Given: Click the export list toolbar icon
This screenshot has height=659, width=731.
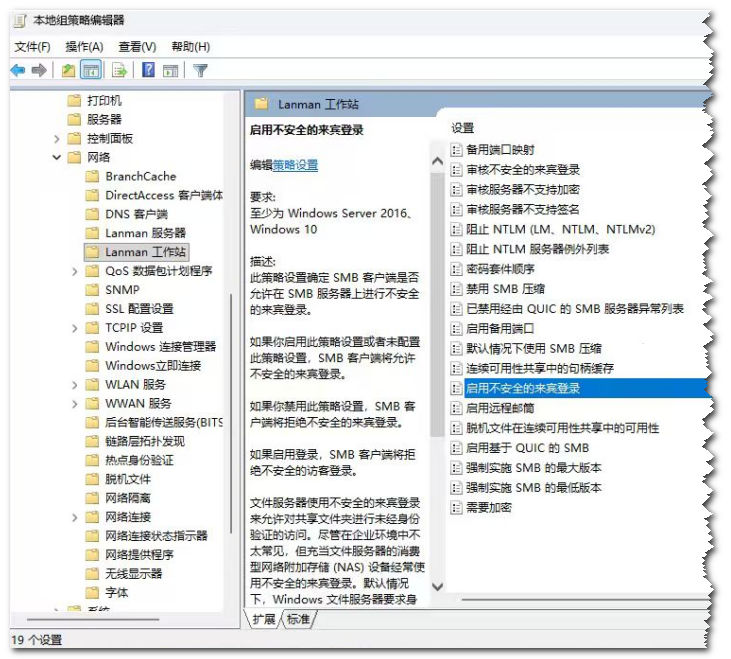Looking at the screenshot, I should (119, 70).
